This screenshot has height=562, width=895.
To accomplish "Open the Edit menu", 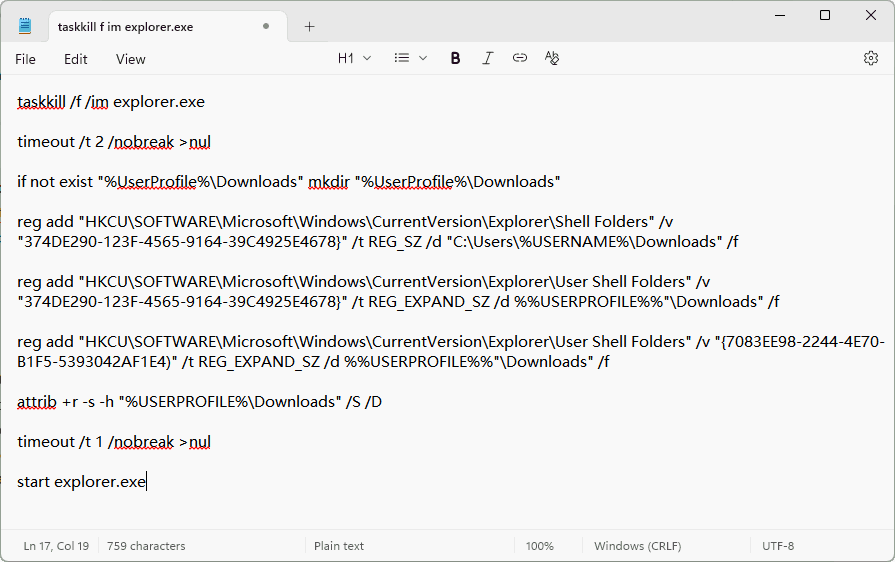I will 76,59.
